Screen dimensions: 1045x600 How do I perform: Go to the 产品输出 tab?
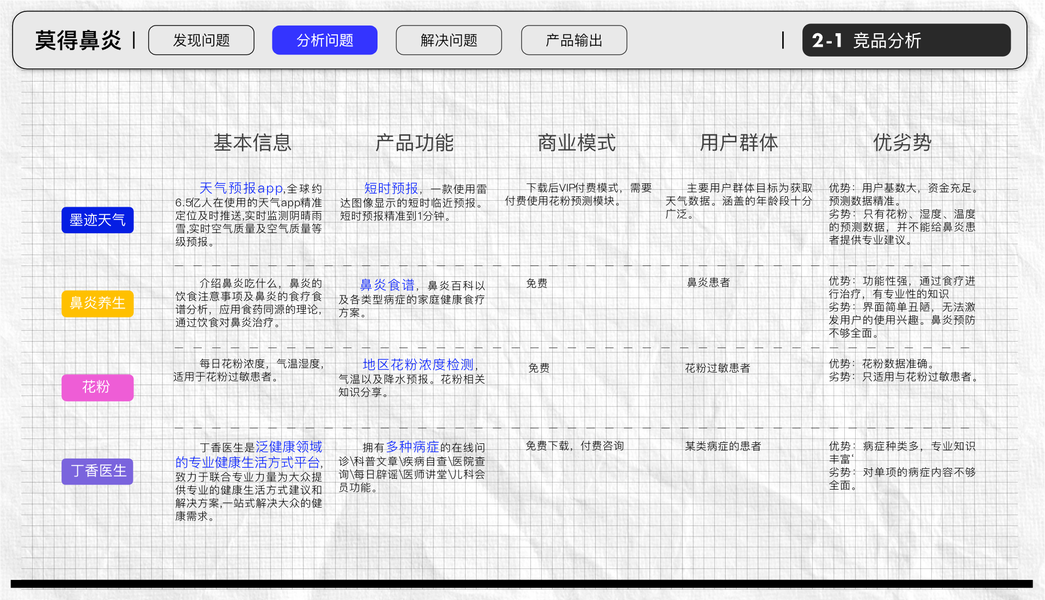tap(574, 40)
